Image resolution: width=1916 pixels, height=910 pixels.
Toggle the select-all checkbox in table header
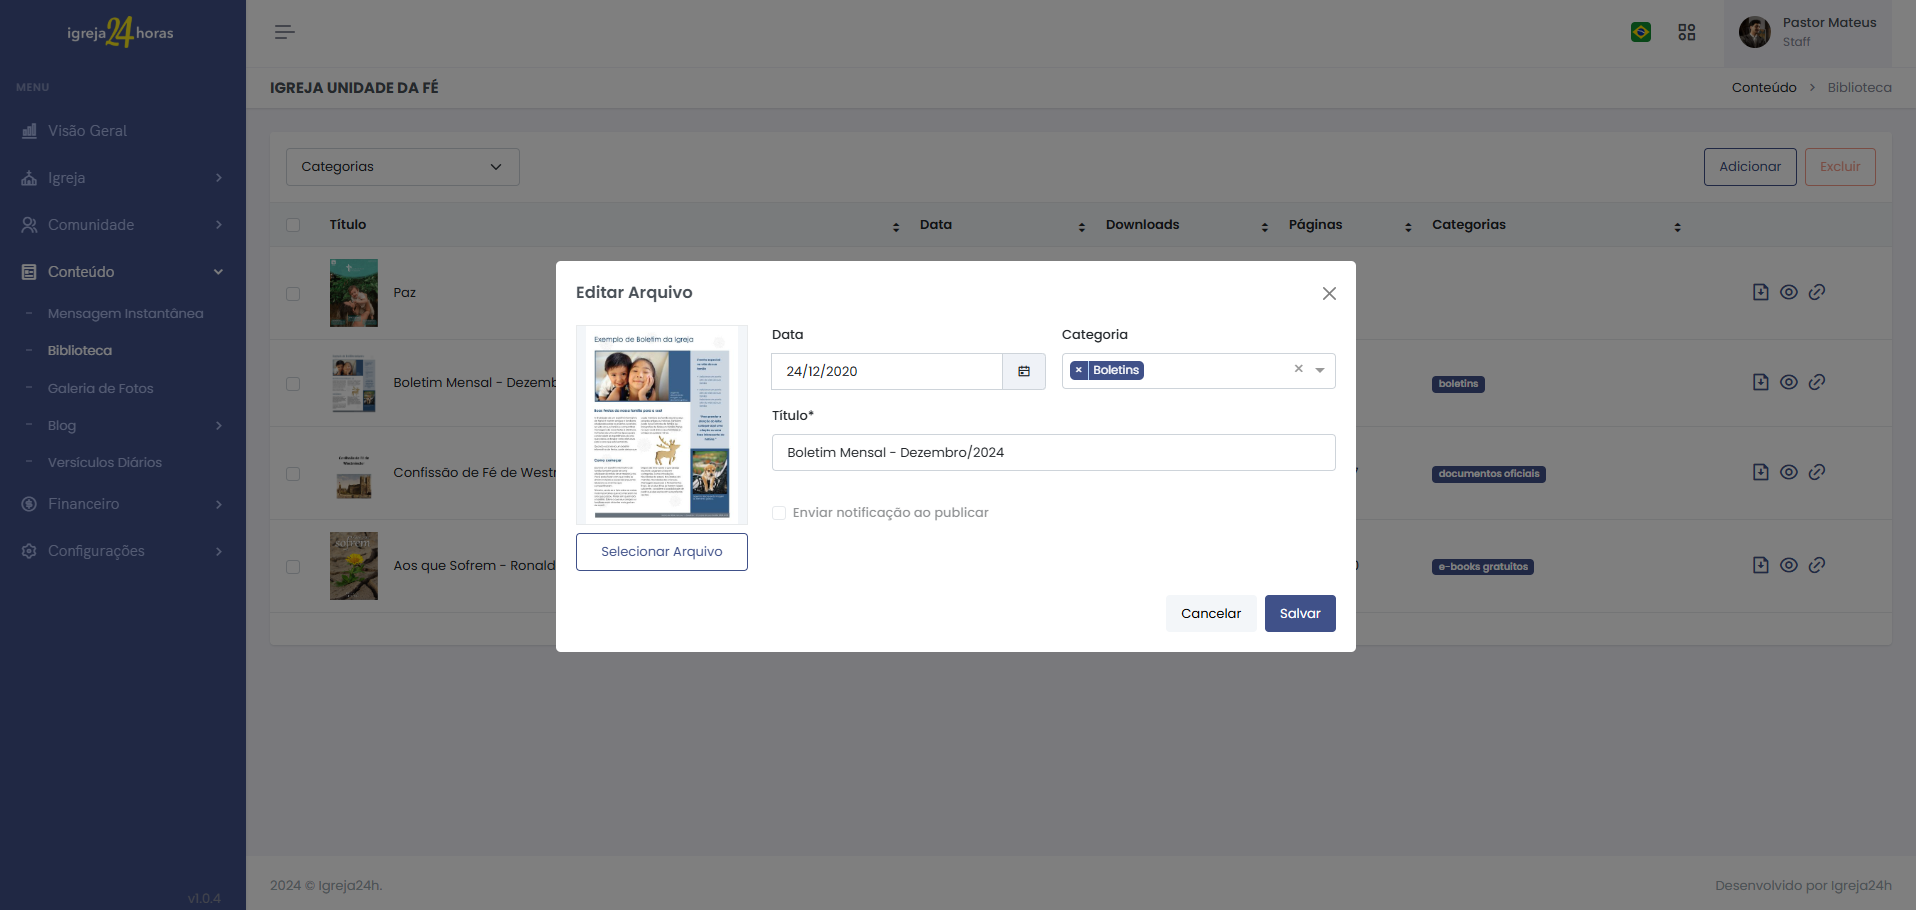point(293,225)
